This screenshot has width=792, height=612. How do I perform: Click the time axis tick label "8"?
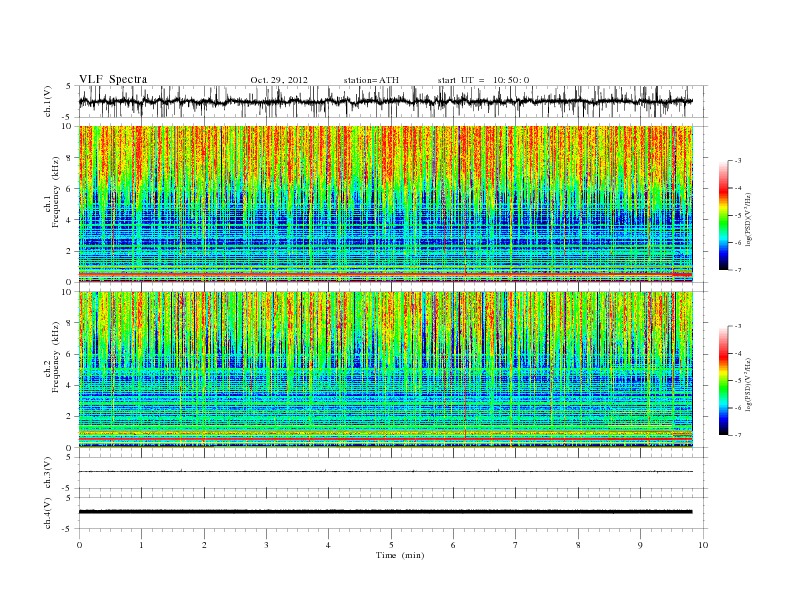click(578, 545)
